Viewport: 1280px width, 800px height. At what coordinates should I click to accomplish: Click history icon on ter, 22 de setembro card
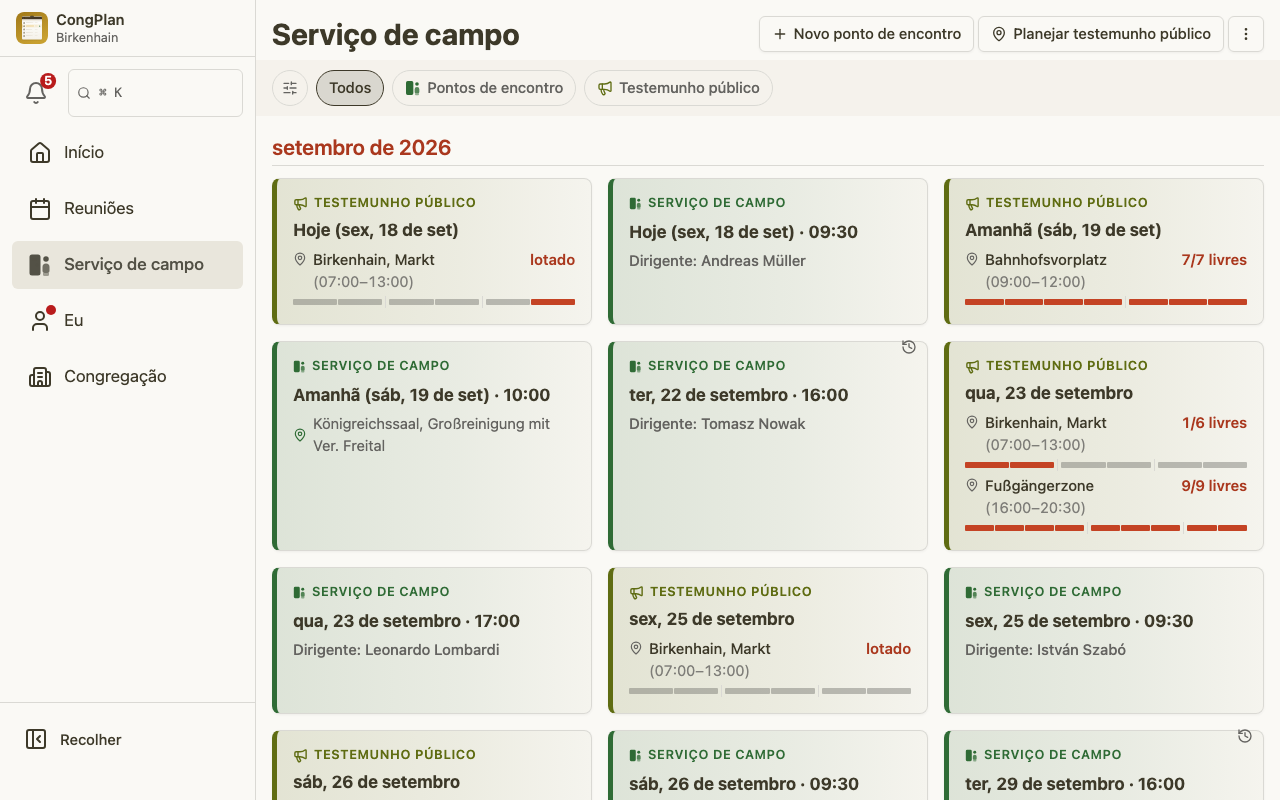tap(909, 347)
